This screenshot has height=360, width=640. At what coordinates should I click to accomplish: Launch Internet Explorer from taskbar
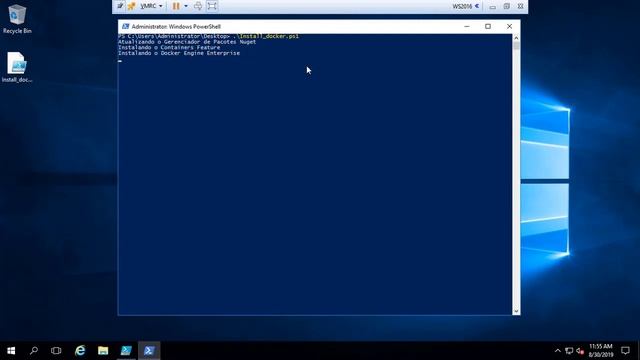tap(80, 351)
